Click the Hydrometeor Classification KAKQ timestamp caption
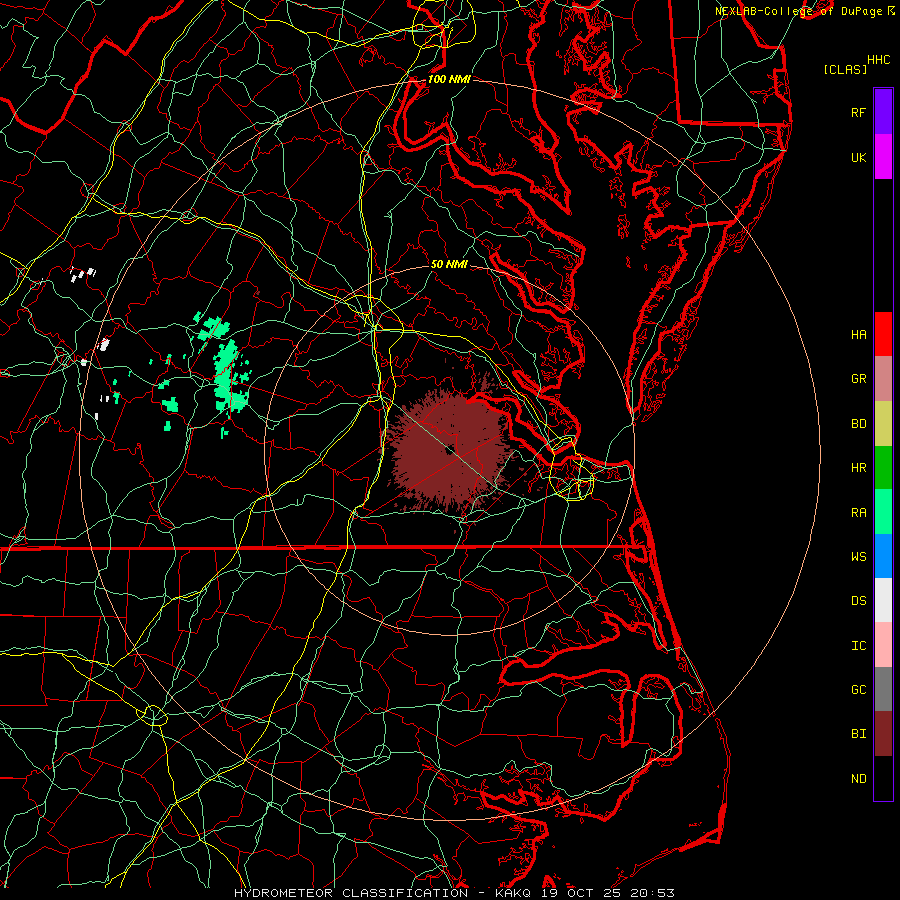Viewport: 900px width, 900px height. click(x=454, y=893)
